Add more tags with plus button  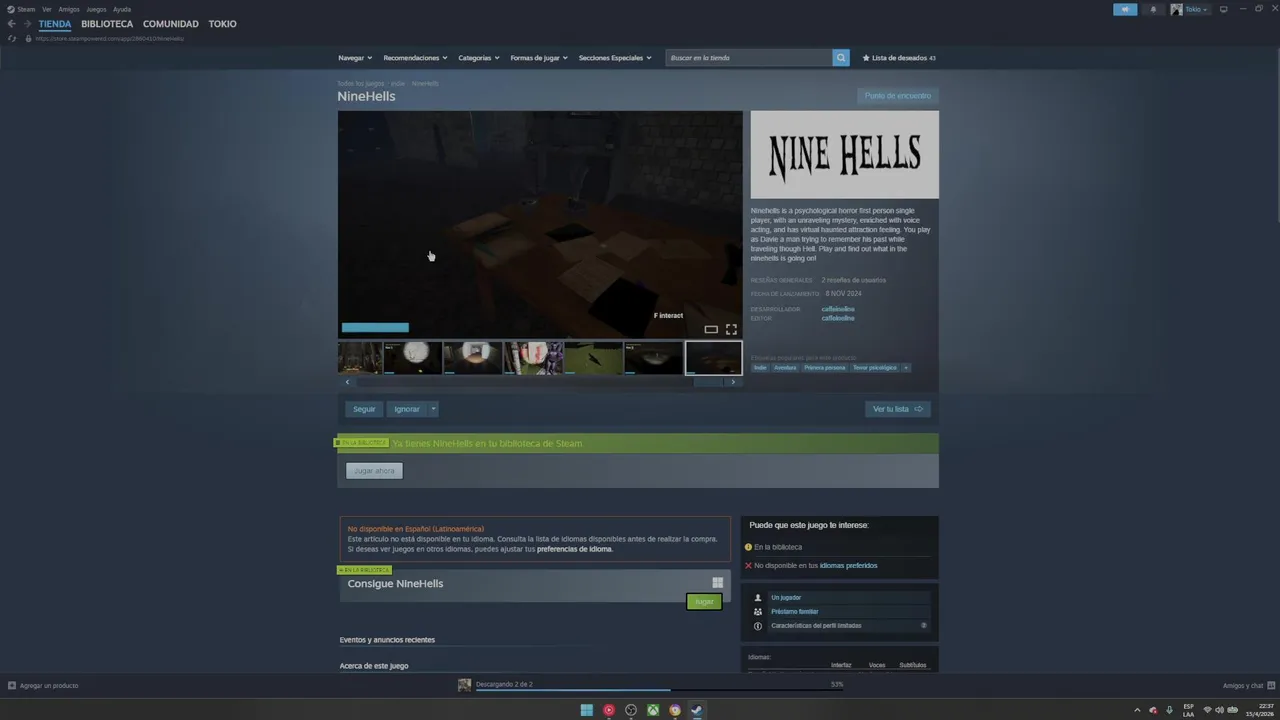(x=906, y=367)
